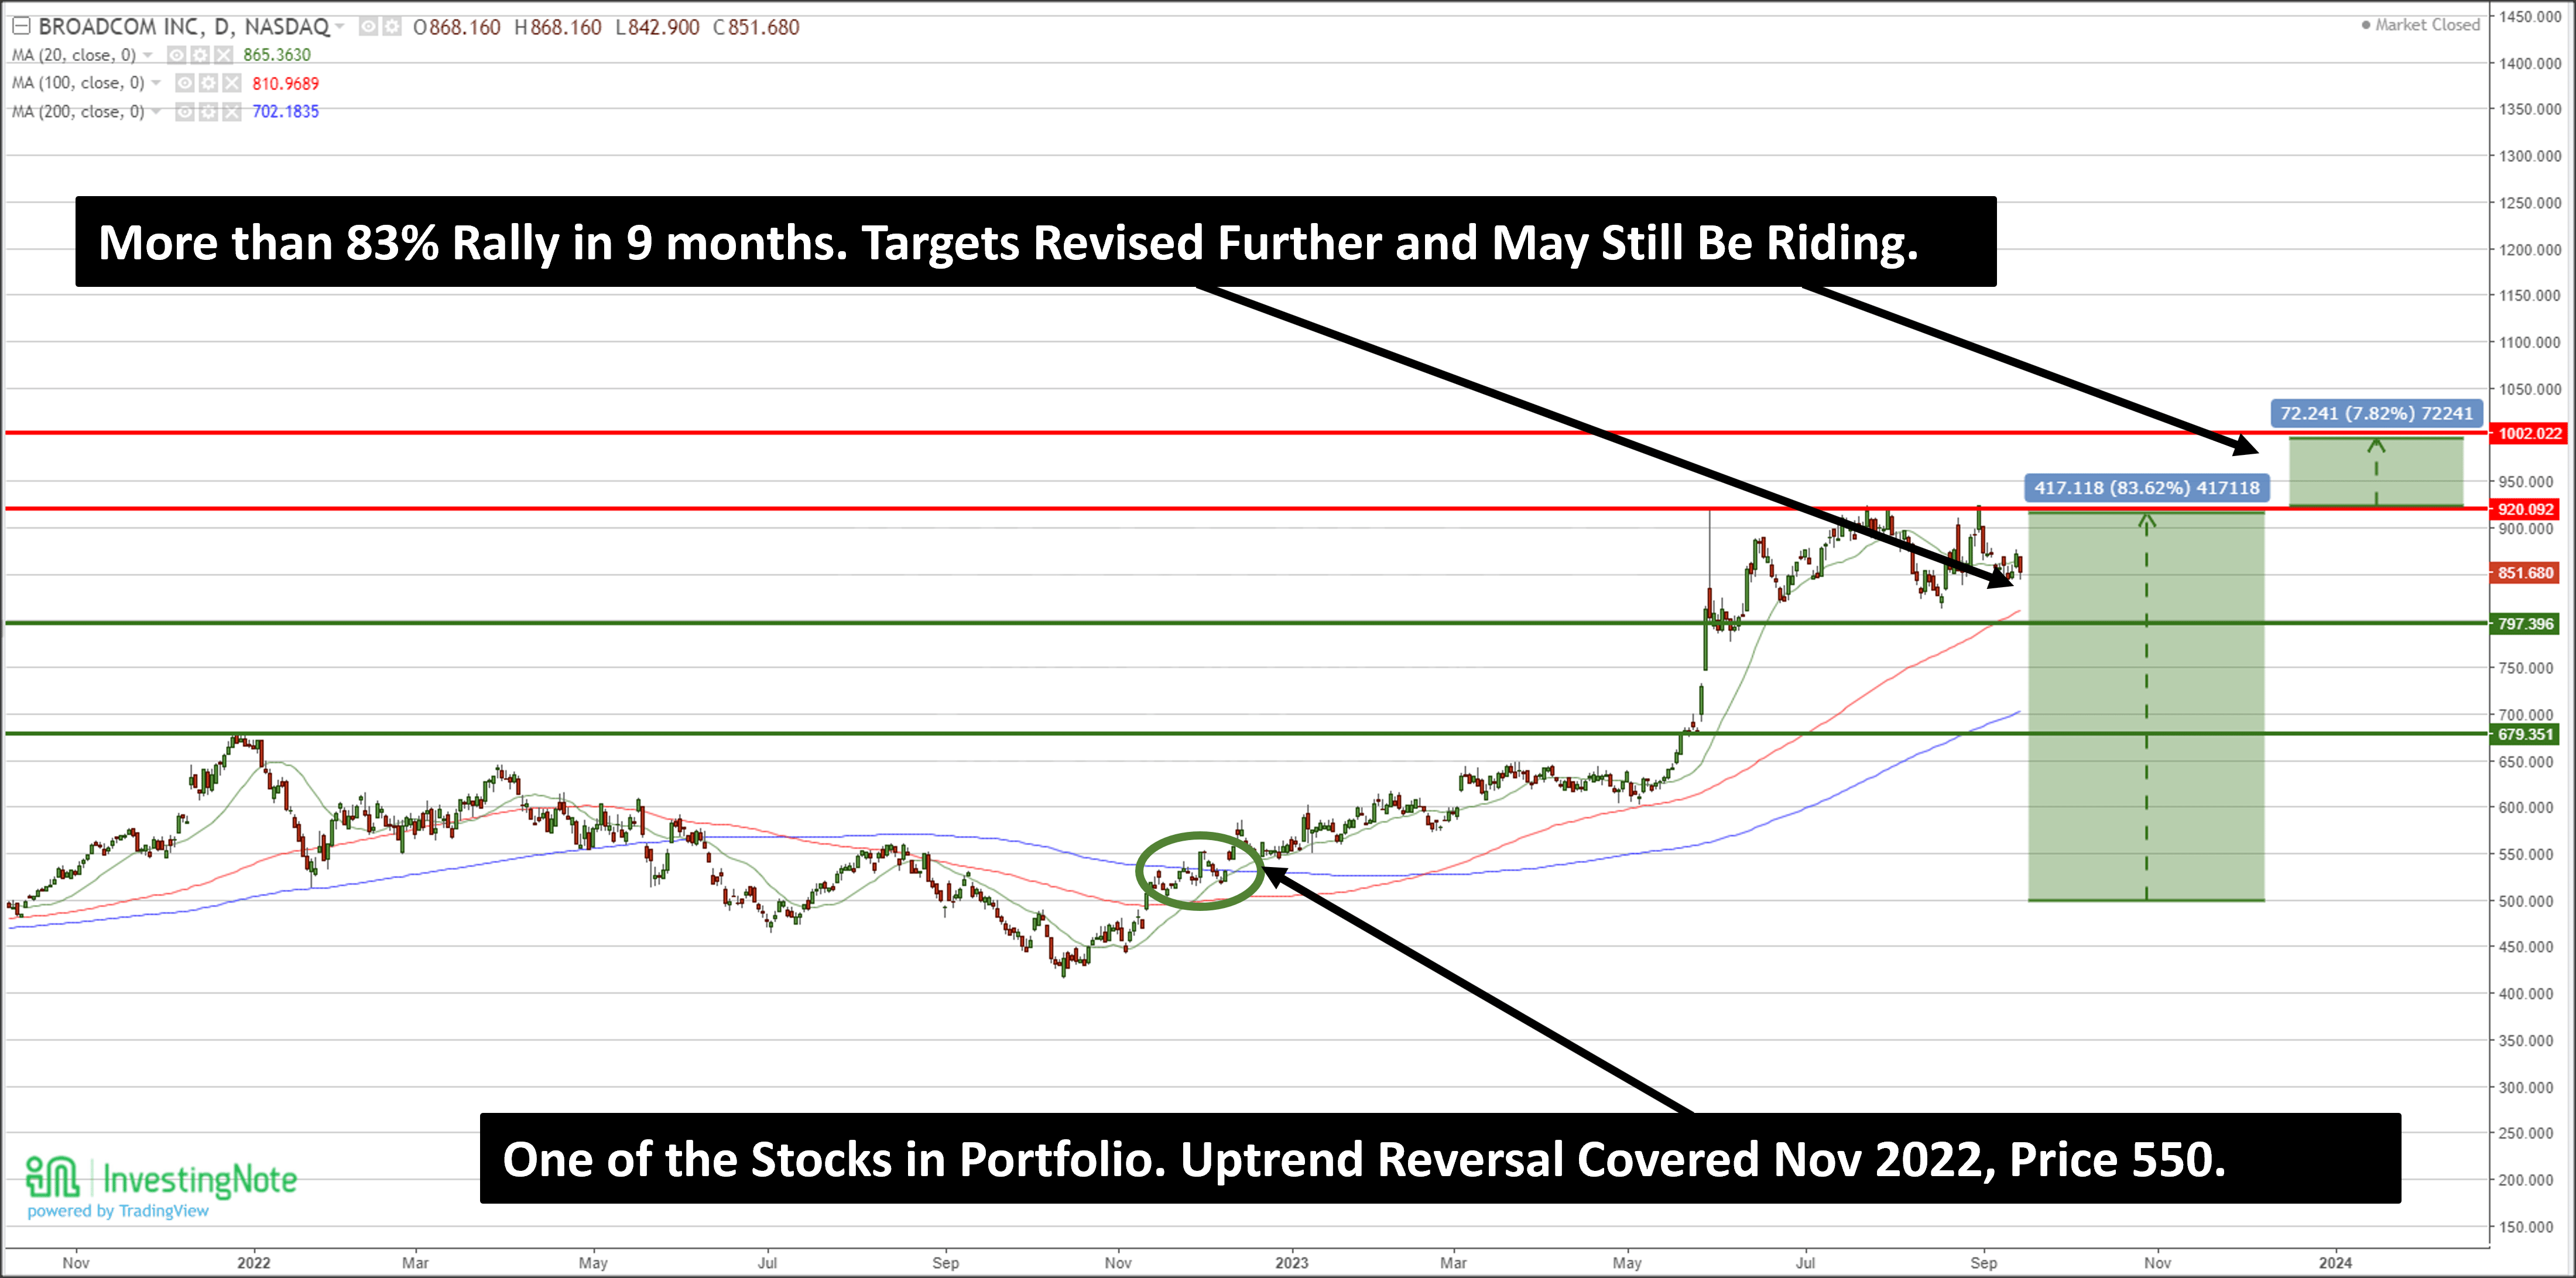Click the 150.000 price scale label
Image resolution: width=2576 pixels, height=1278 pixels.
coord(2525,1227)
